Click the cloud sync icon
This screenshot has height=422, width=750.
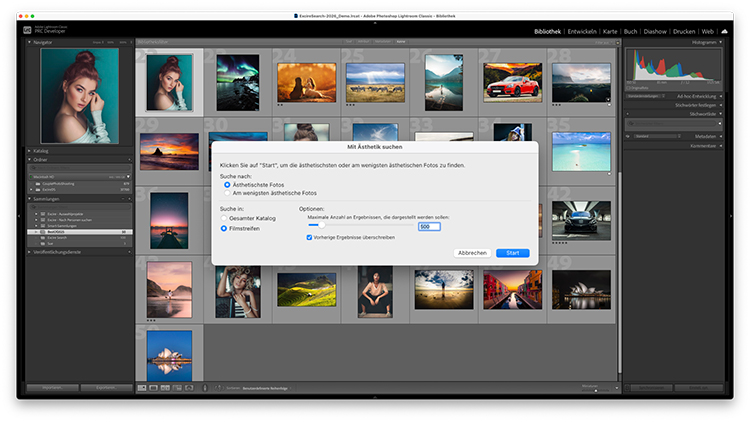click(x=723, y=31)
